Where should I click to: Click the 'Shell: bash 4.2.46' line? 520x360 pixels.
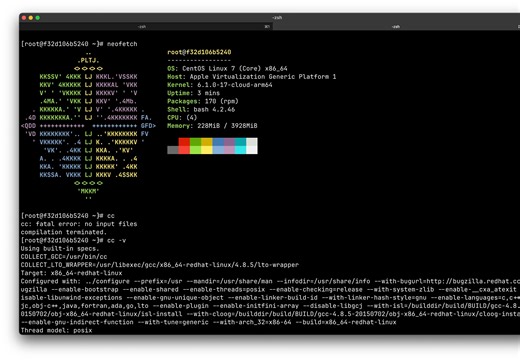[201, 109]
